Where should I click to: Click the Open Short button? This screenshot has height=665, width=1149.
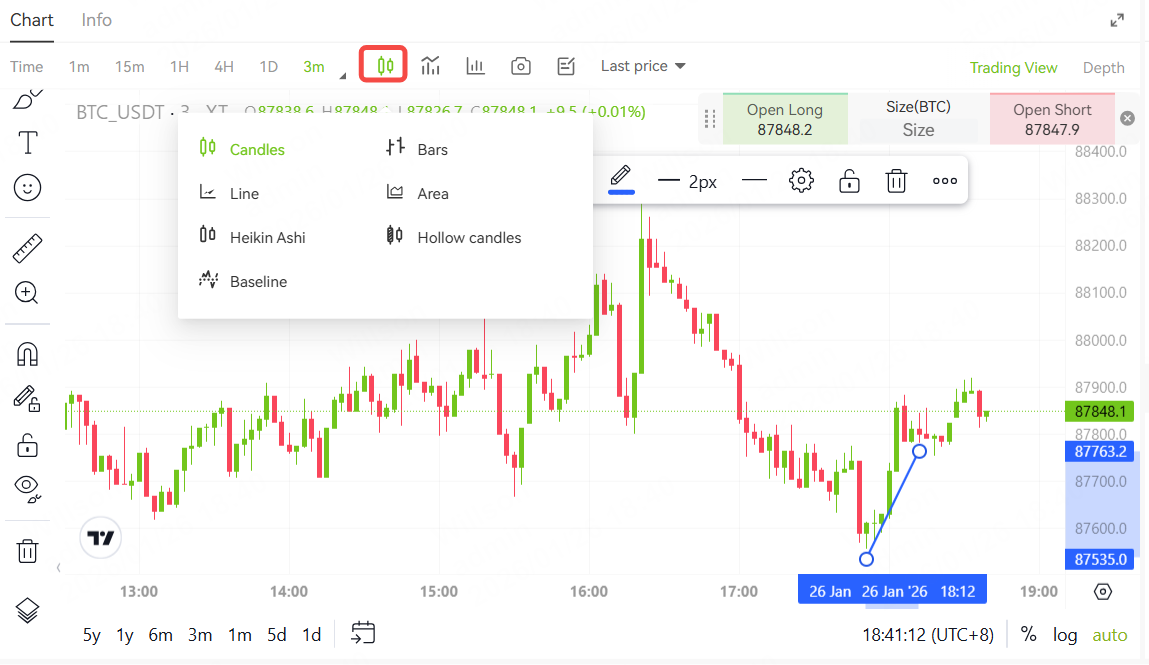click(x=1052, y=119)
